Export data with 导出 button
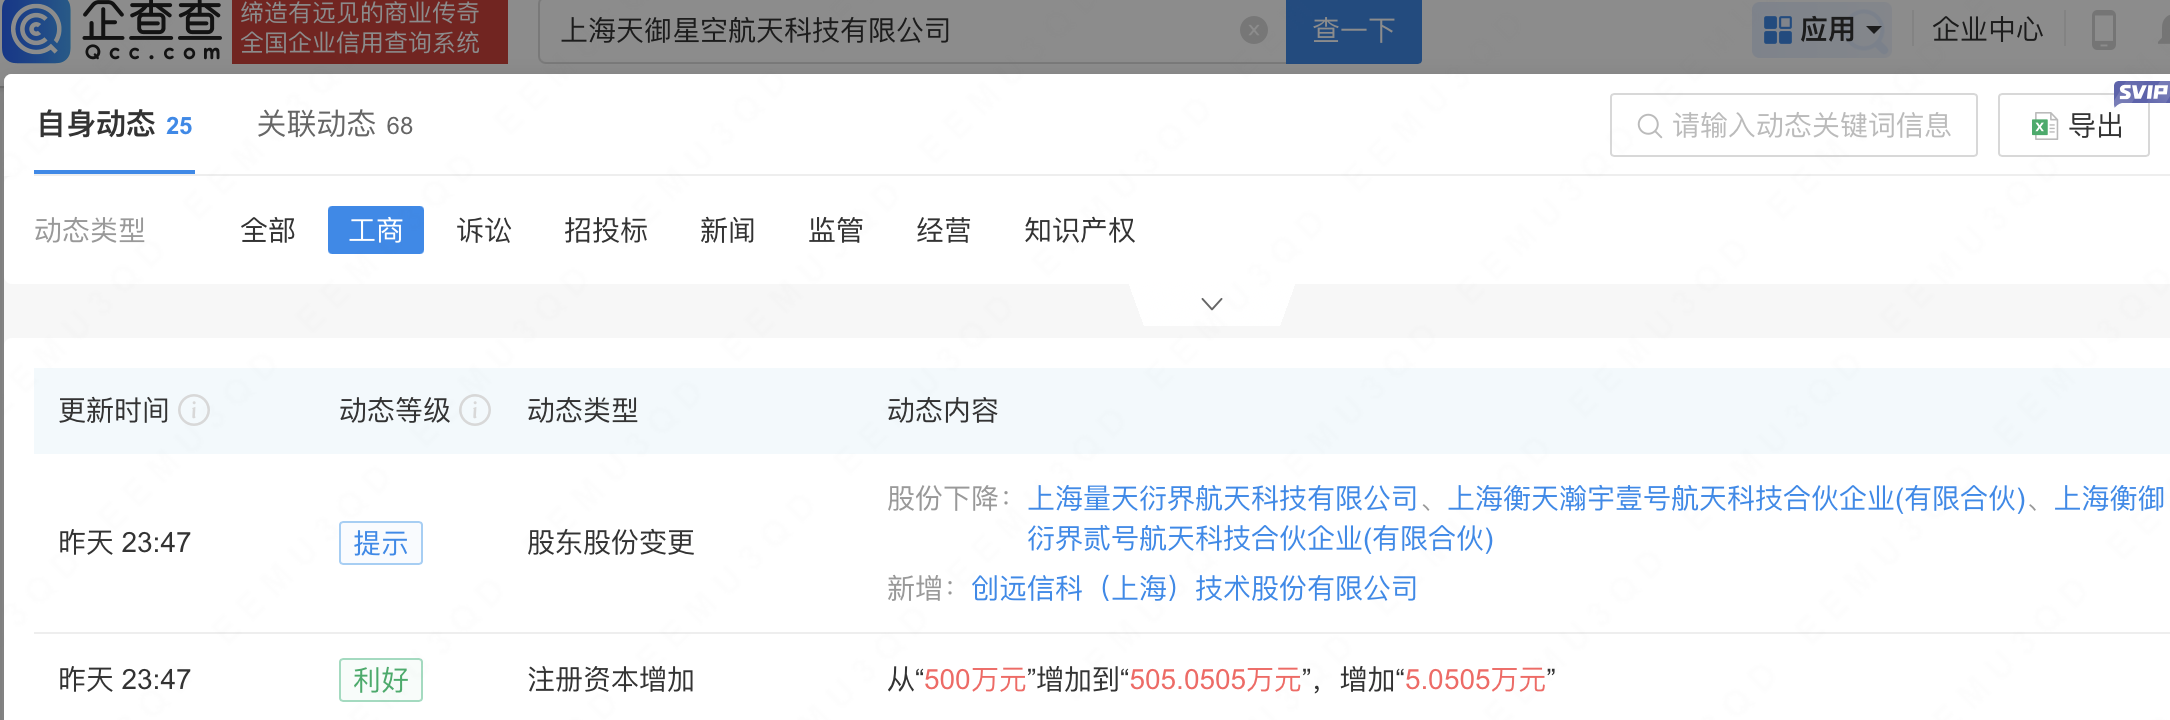 click(2073, 126)
